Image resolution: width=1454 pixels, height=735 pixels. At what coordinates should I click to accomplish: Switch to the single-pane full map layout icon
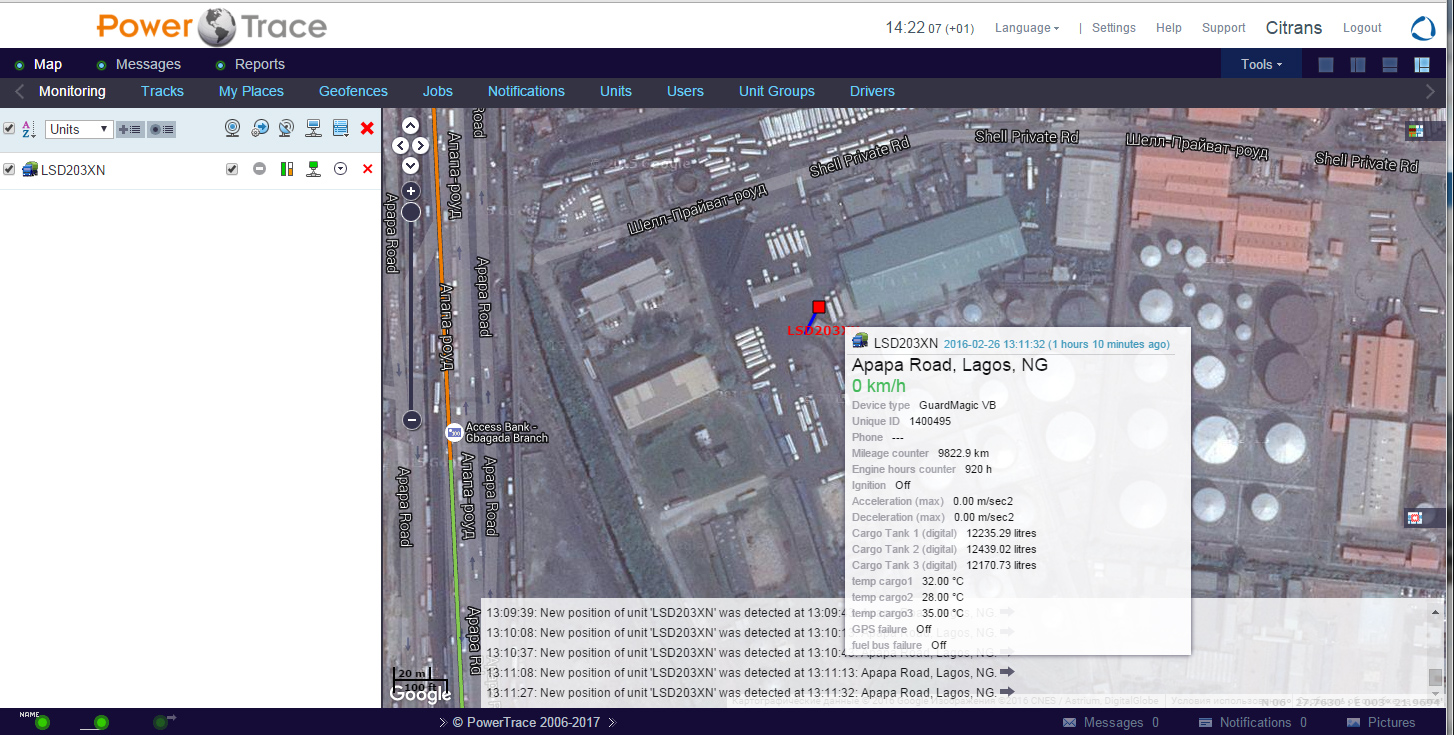coord(1326,65)
